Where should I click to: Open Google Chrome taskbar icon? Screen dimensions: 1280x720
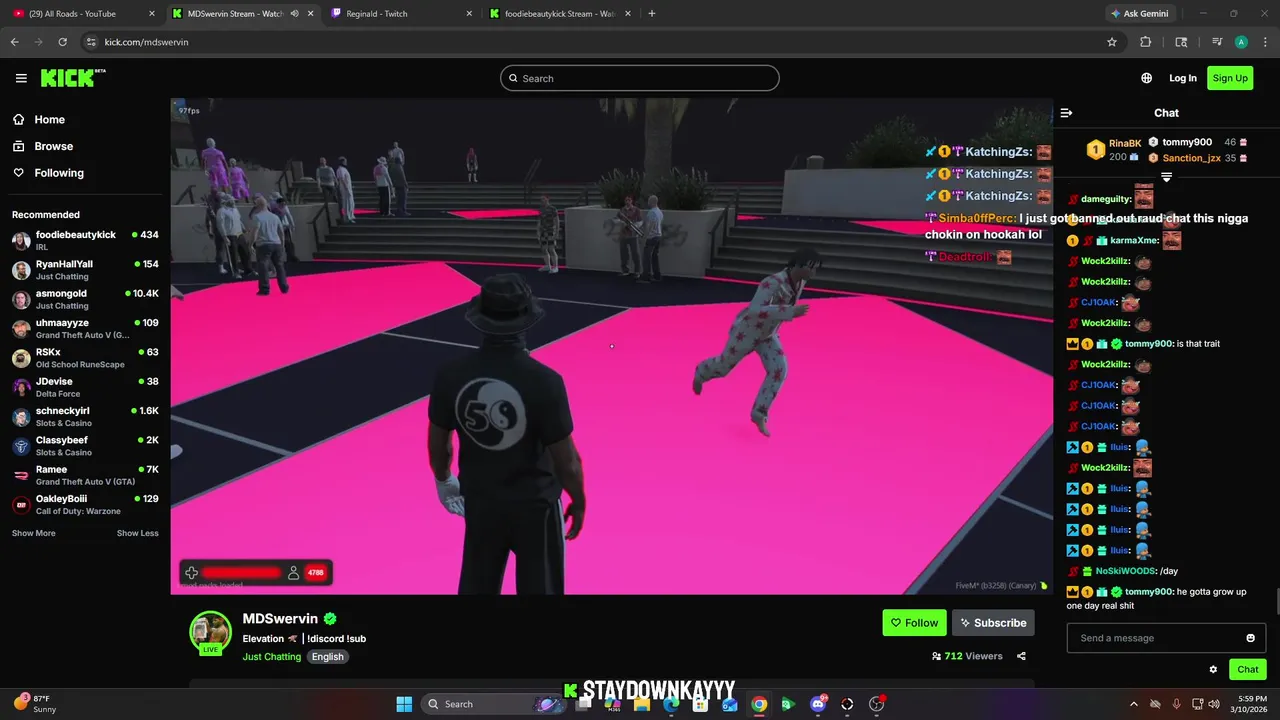point(759,704)
